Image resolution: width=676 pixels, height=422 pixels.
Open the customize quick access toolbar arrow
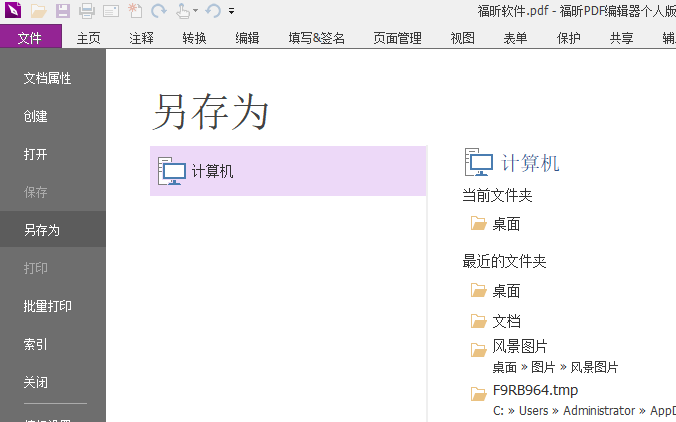point(232,11)
